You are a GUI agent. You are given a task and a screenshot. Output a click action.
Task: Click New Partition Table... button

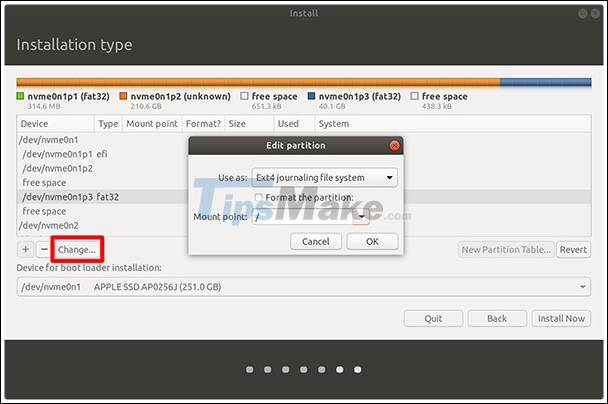506,250
